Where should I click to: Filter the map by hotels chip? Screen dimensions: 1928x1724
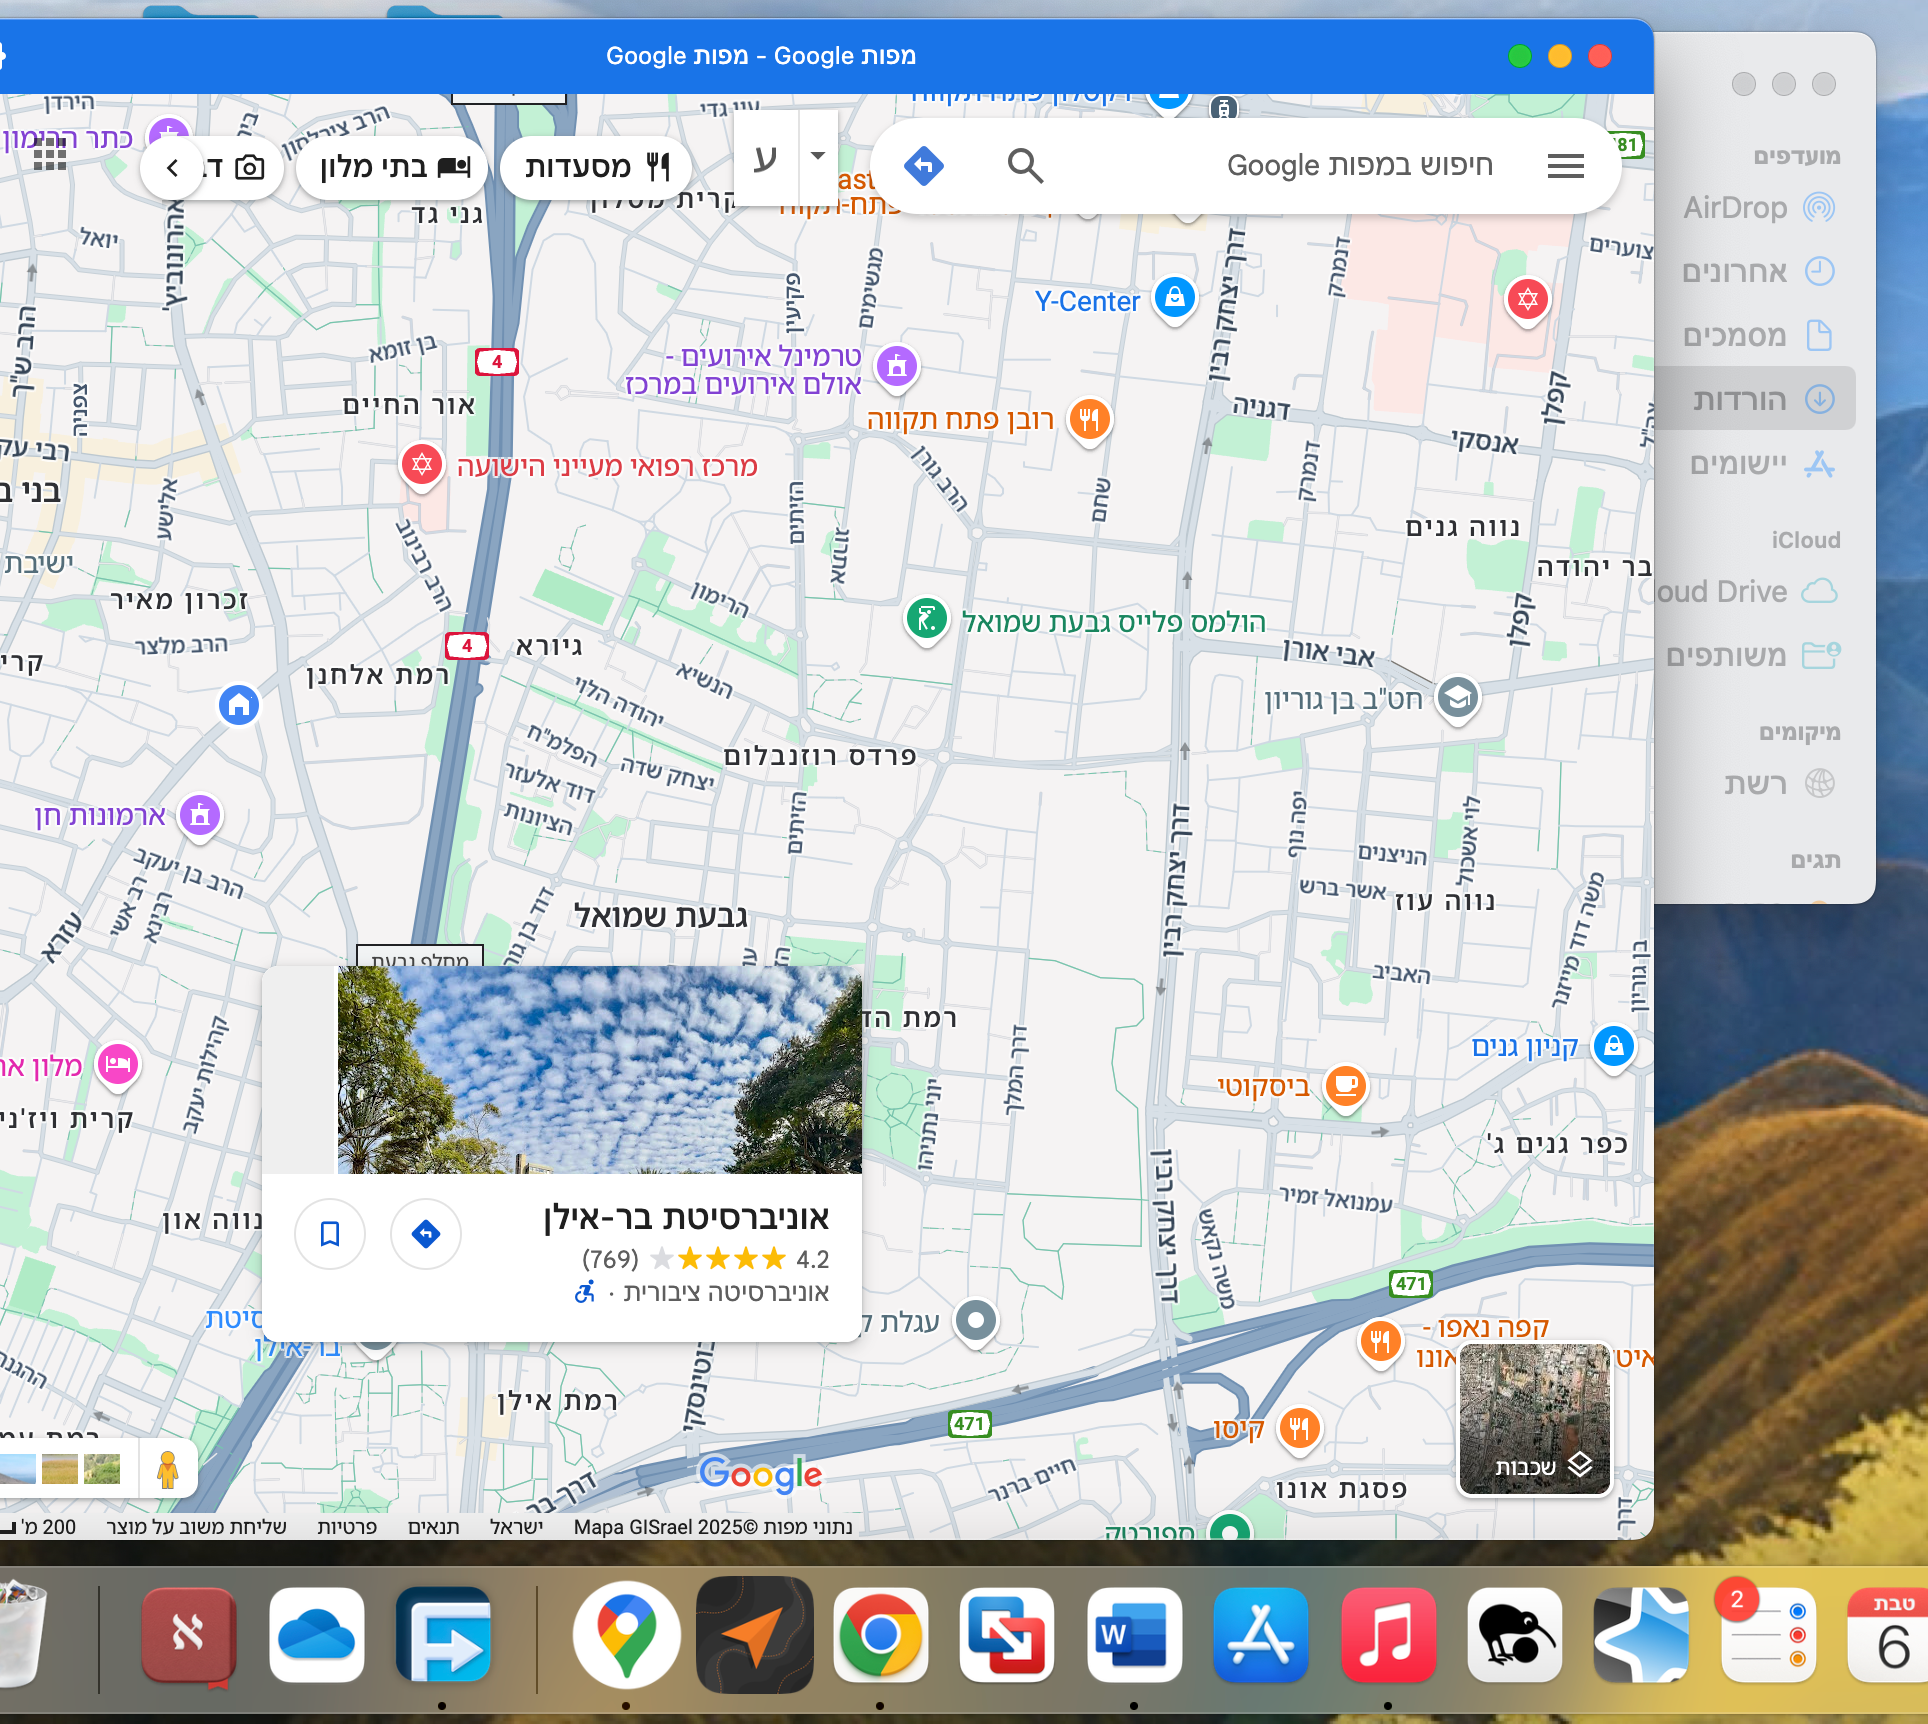click(393, 167)
